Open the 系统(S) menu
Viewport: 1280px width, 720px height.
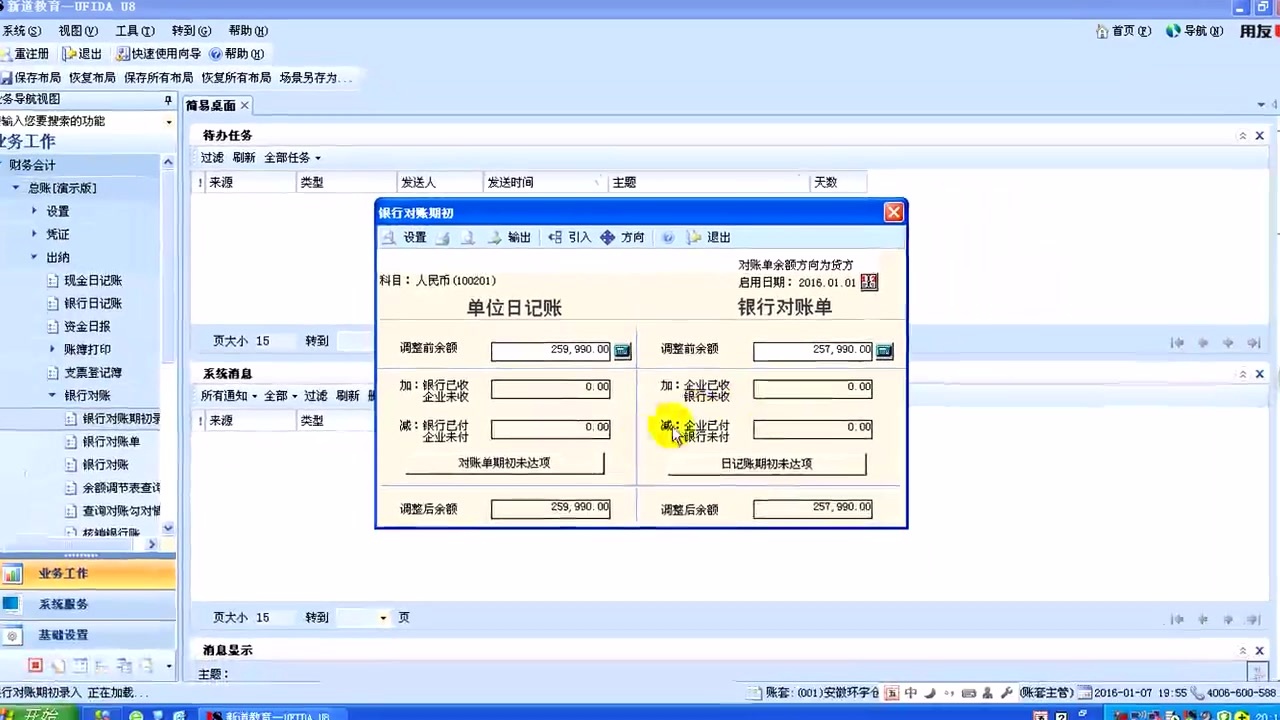tap(21, 31)
